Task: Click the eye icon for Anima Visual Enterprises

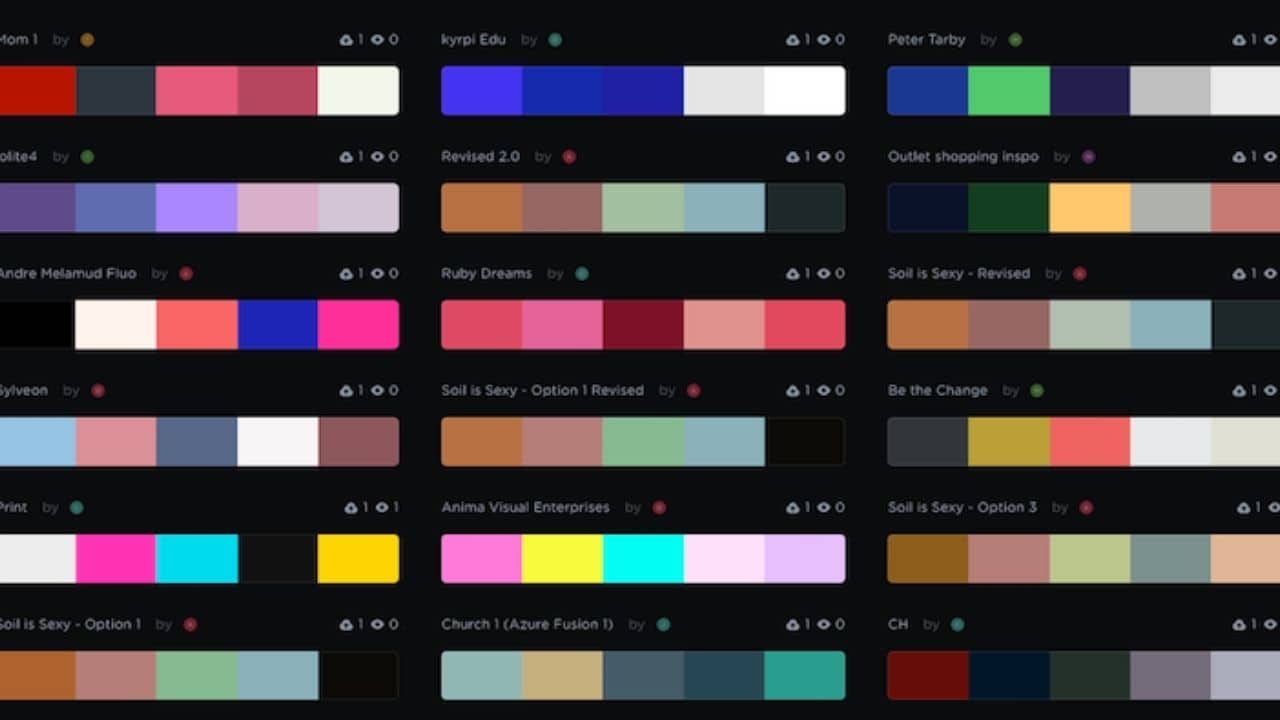Action: [824, 508]
